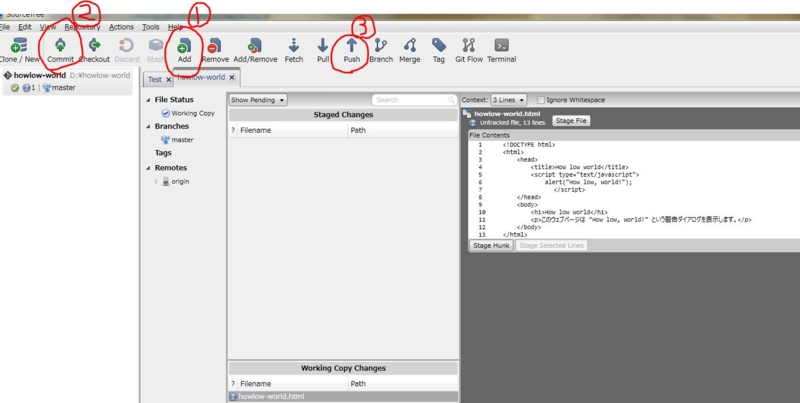Open the Actions menu

(121, 27)
